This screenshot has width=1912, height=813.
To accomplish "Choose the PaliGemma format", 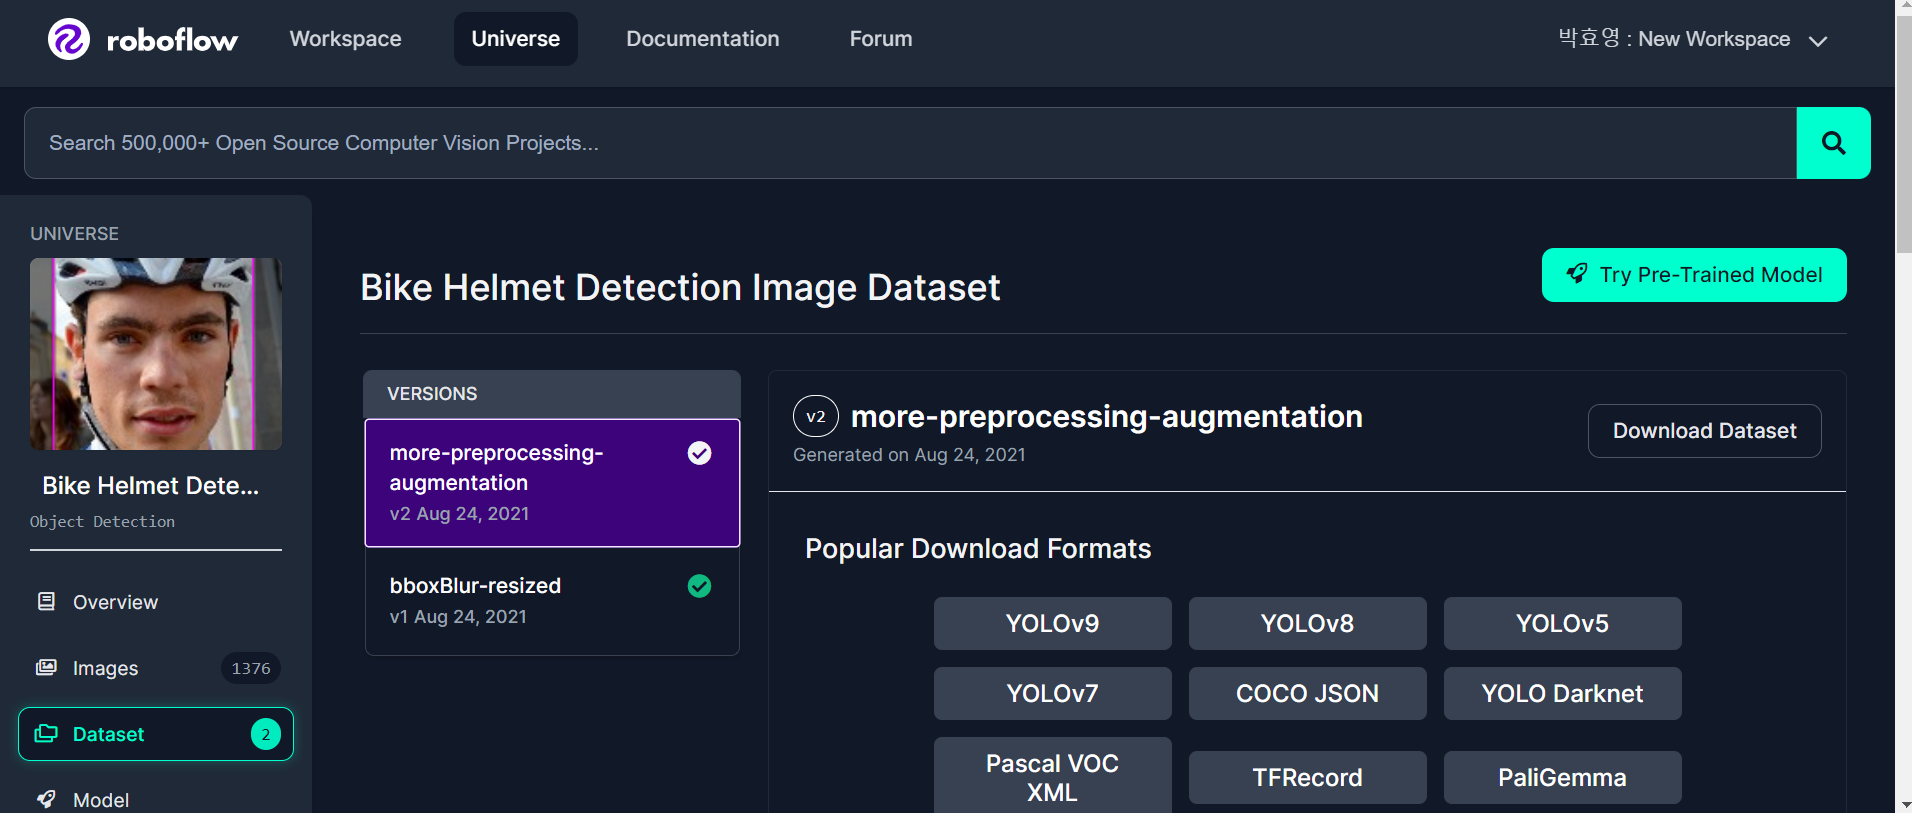I will [1563, 777].
